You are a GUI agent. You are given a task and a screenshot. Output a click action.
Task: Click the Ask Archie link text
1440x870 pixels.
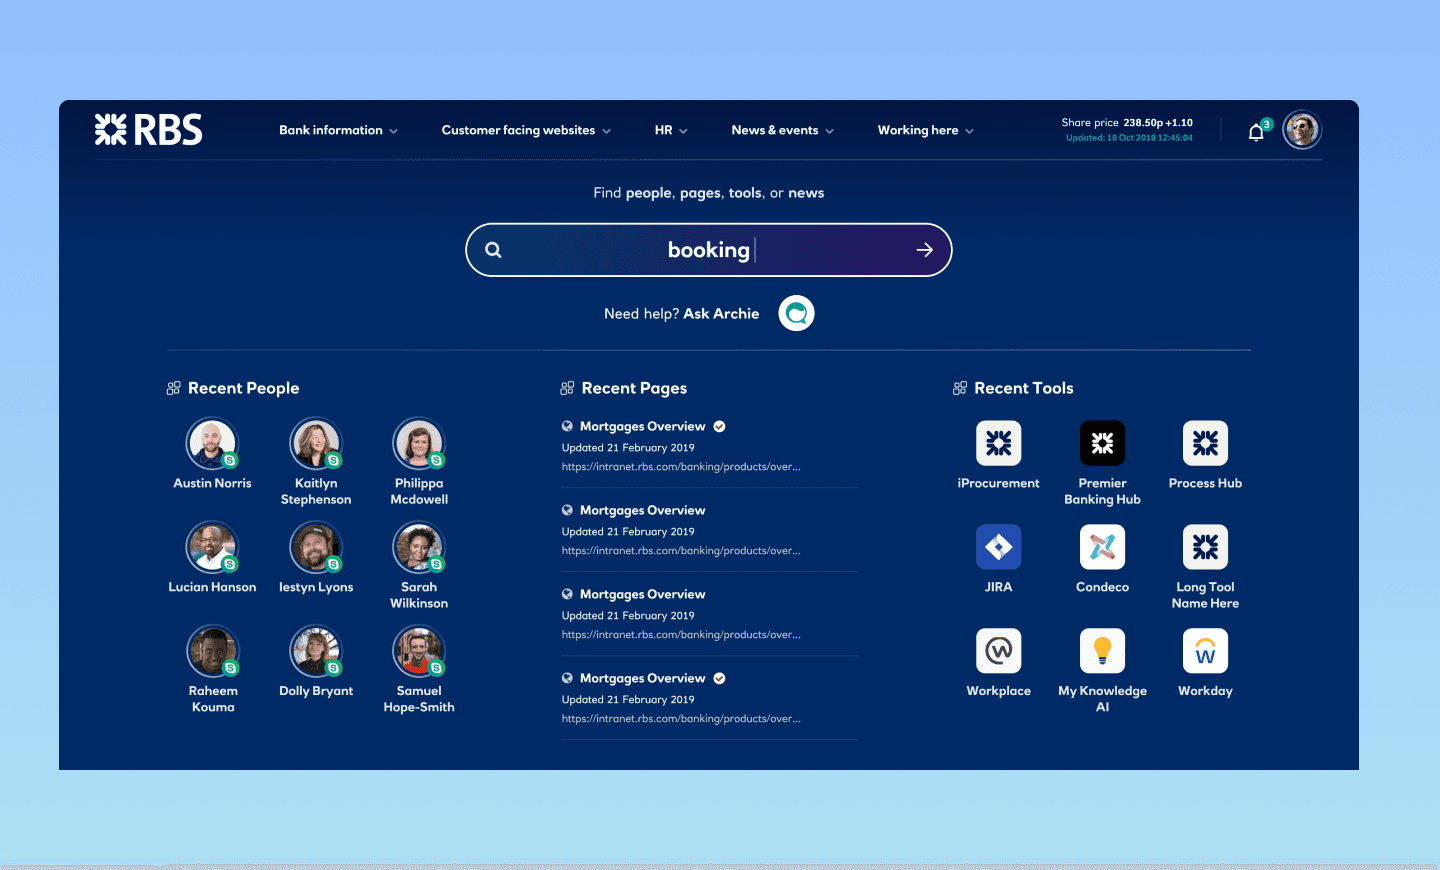click(x=721, y=314)
